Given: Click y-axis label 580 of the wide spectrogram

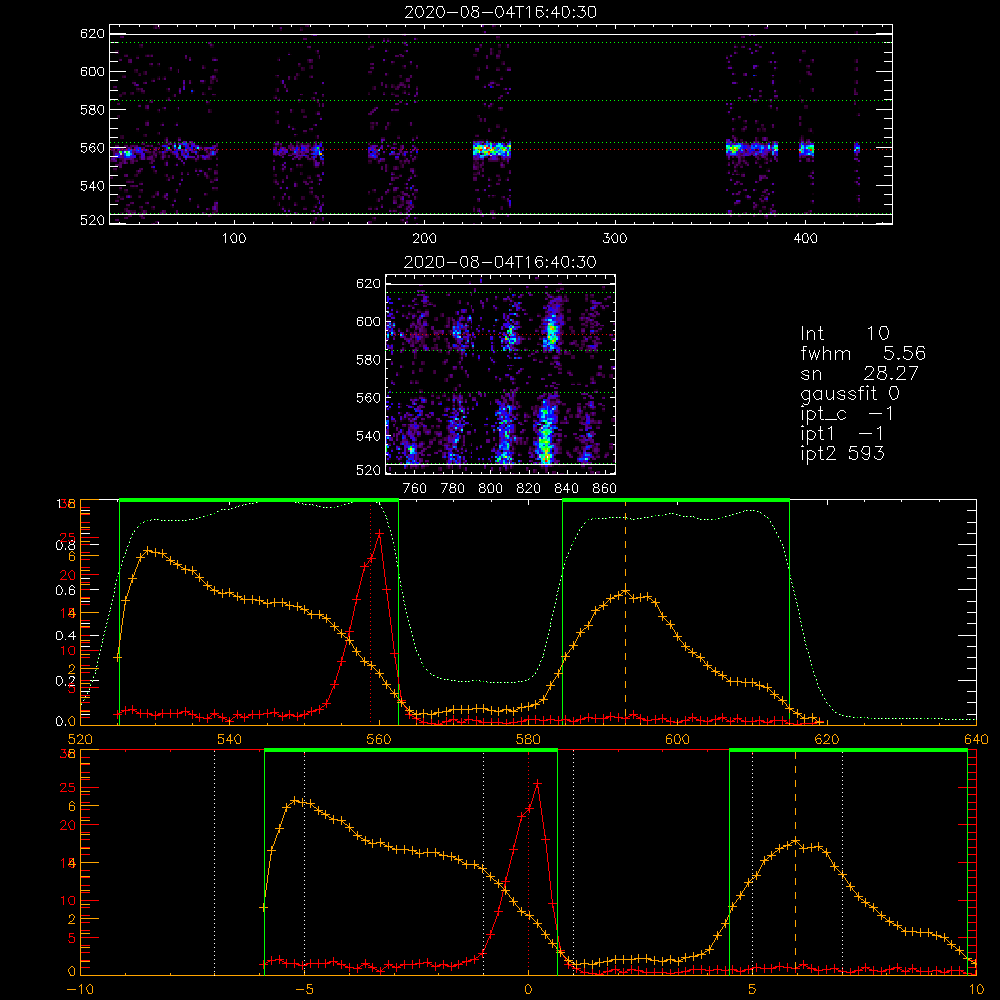Looking at the screenshot, I should click(92, 110).
